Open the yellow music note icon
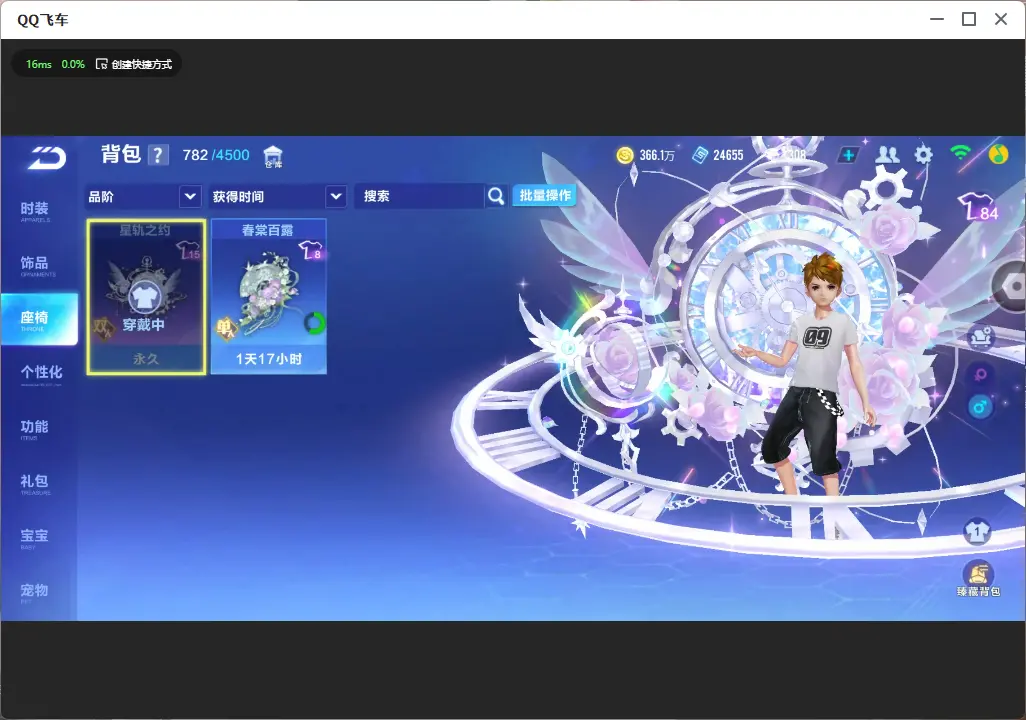The width and height of the screenshot is (1026, 720). tap(998, 154)
